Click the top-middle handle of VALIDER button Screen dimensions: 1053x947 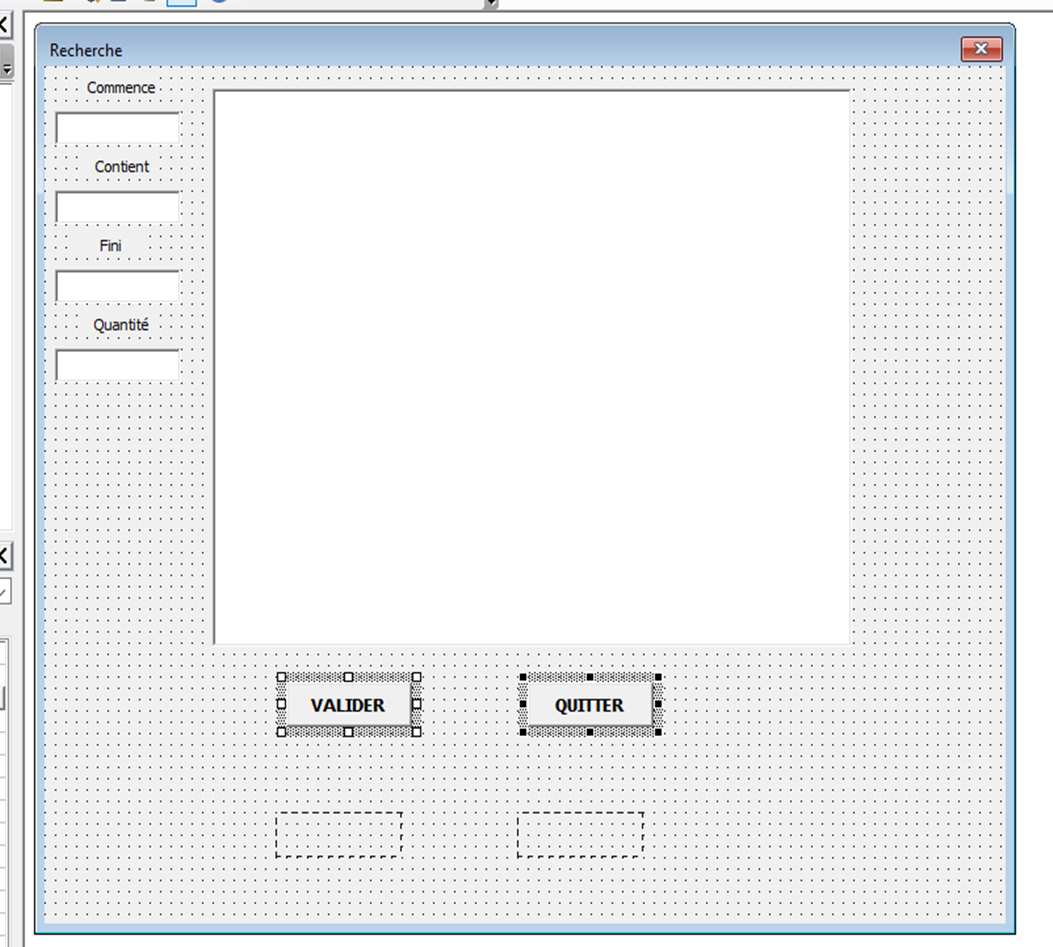(x=348, y=677)
